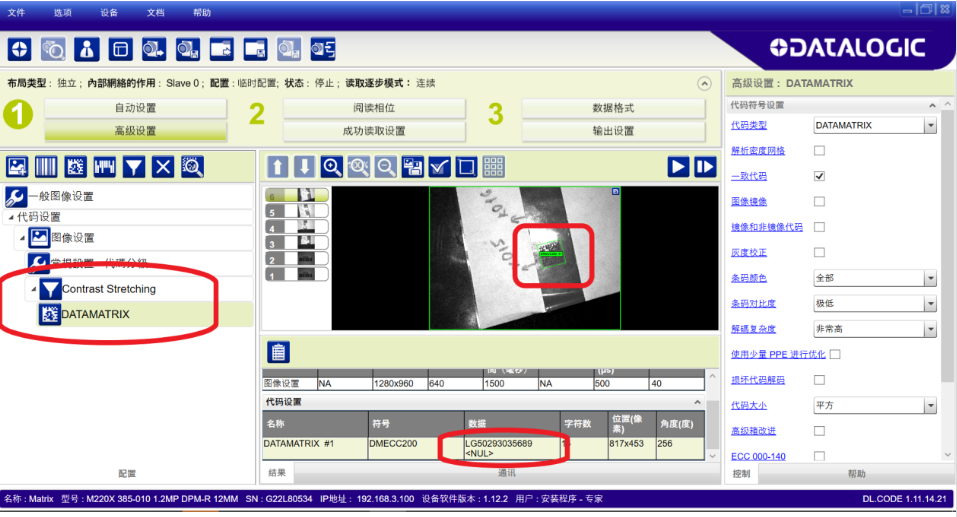Tick the 灰度校正 checkbox
Viewport: 957px width, 517px height.
click(x=819, y=252)
